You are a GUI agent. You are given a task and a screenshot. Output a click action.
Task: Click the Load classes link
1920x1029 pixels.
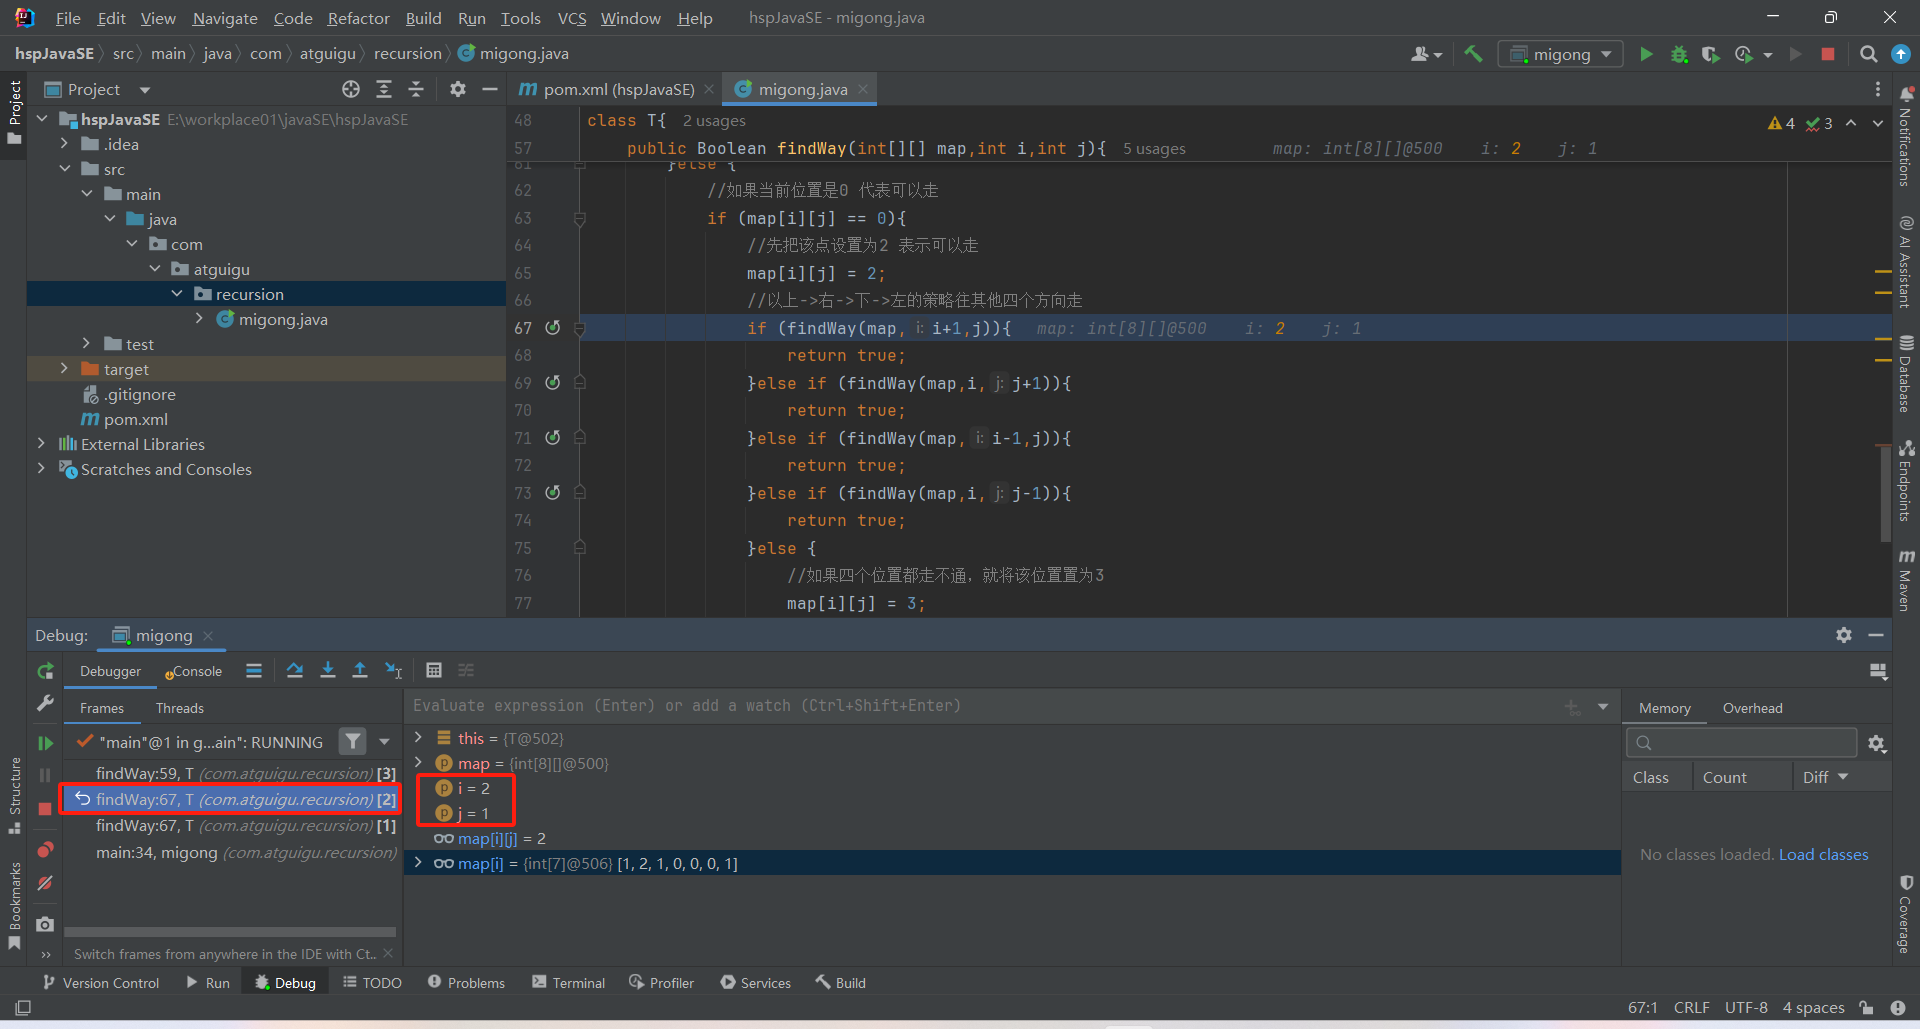click(1823, 854)
